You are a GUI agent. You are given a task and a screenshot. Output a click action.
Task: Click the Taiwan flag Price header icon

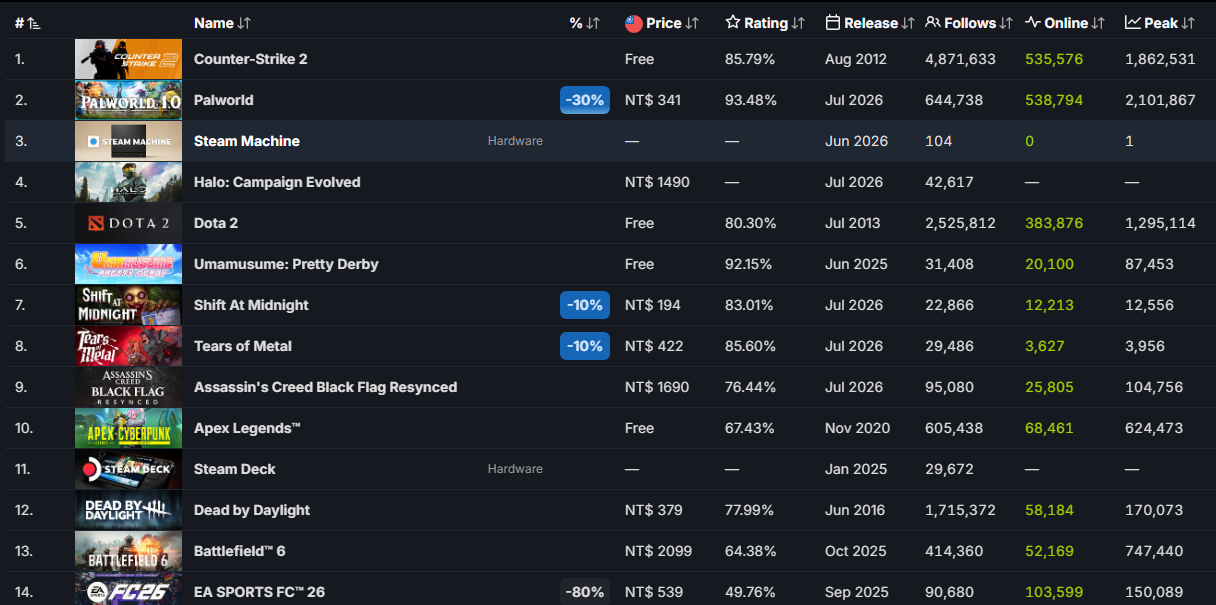[x=634, y=23]
